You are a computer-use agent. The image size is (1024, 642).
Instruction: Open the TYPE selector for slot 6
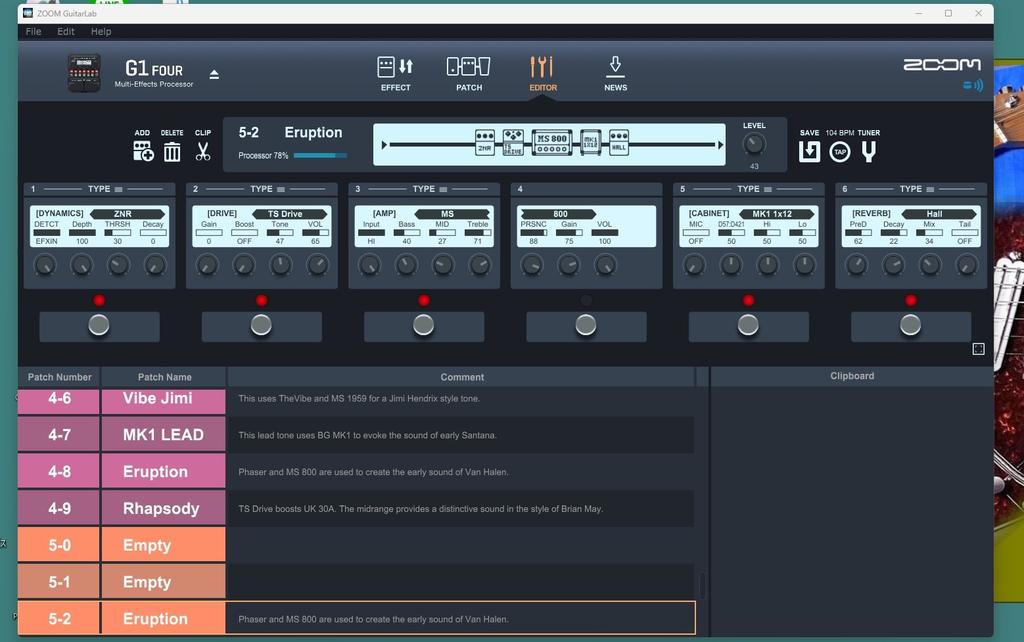point(916,189)
